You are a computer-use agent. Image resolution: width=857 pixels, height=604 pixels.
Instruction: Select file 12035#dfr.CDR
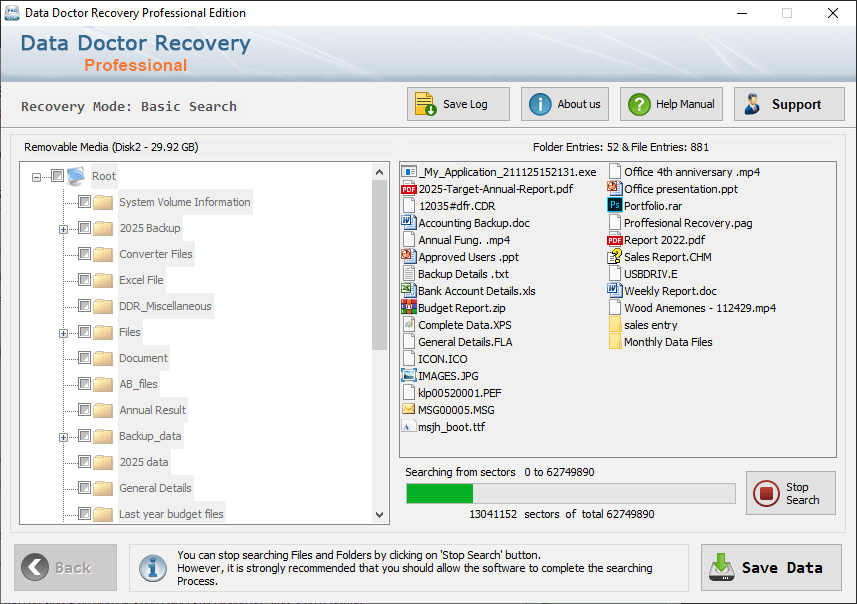[x=457, y=206]
